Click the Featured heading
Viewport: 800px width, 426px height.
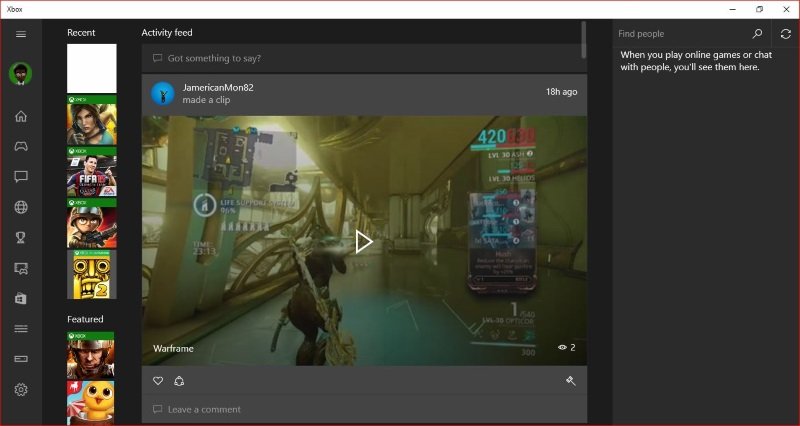click(85, 319)
